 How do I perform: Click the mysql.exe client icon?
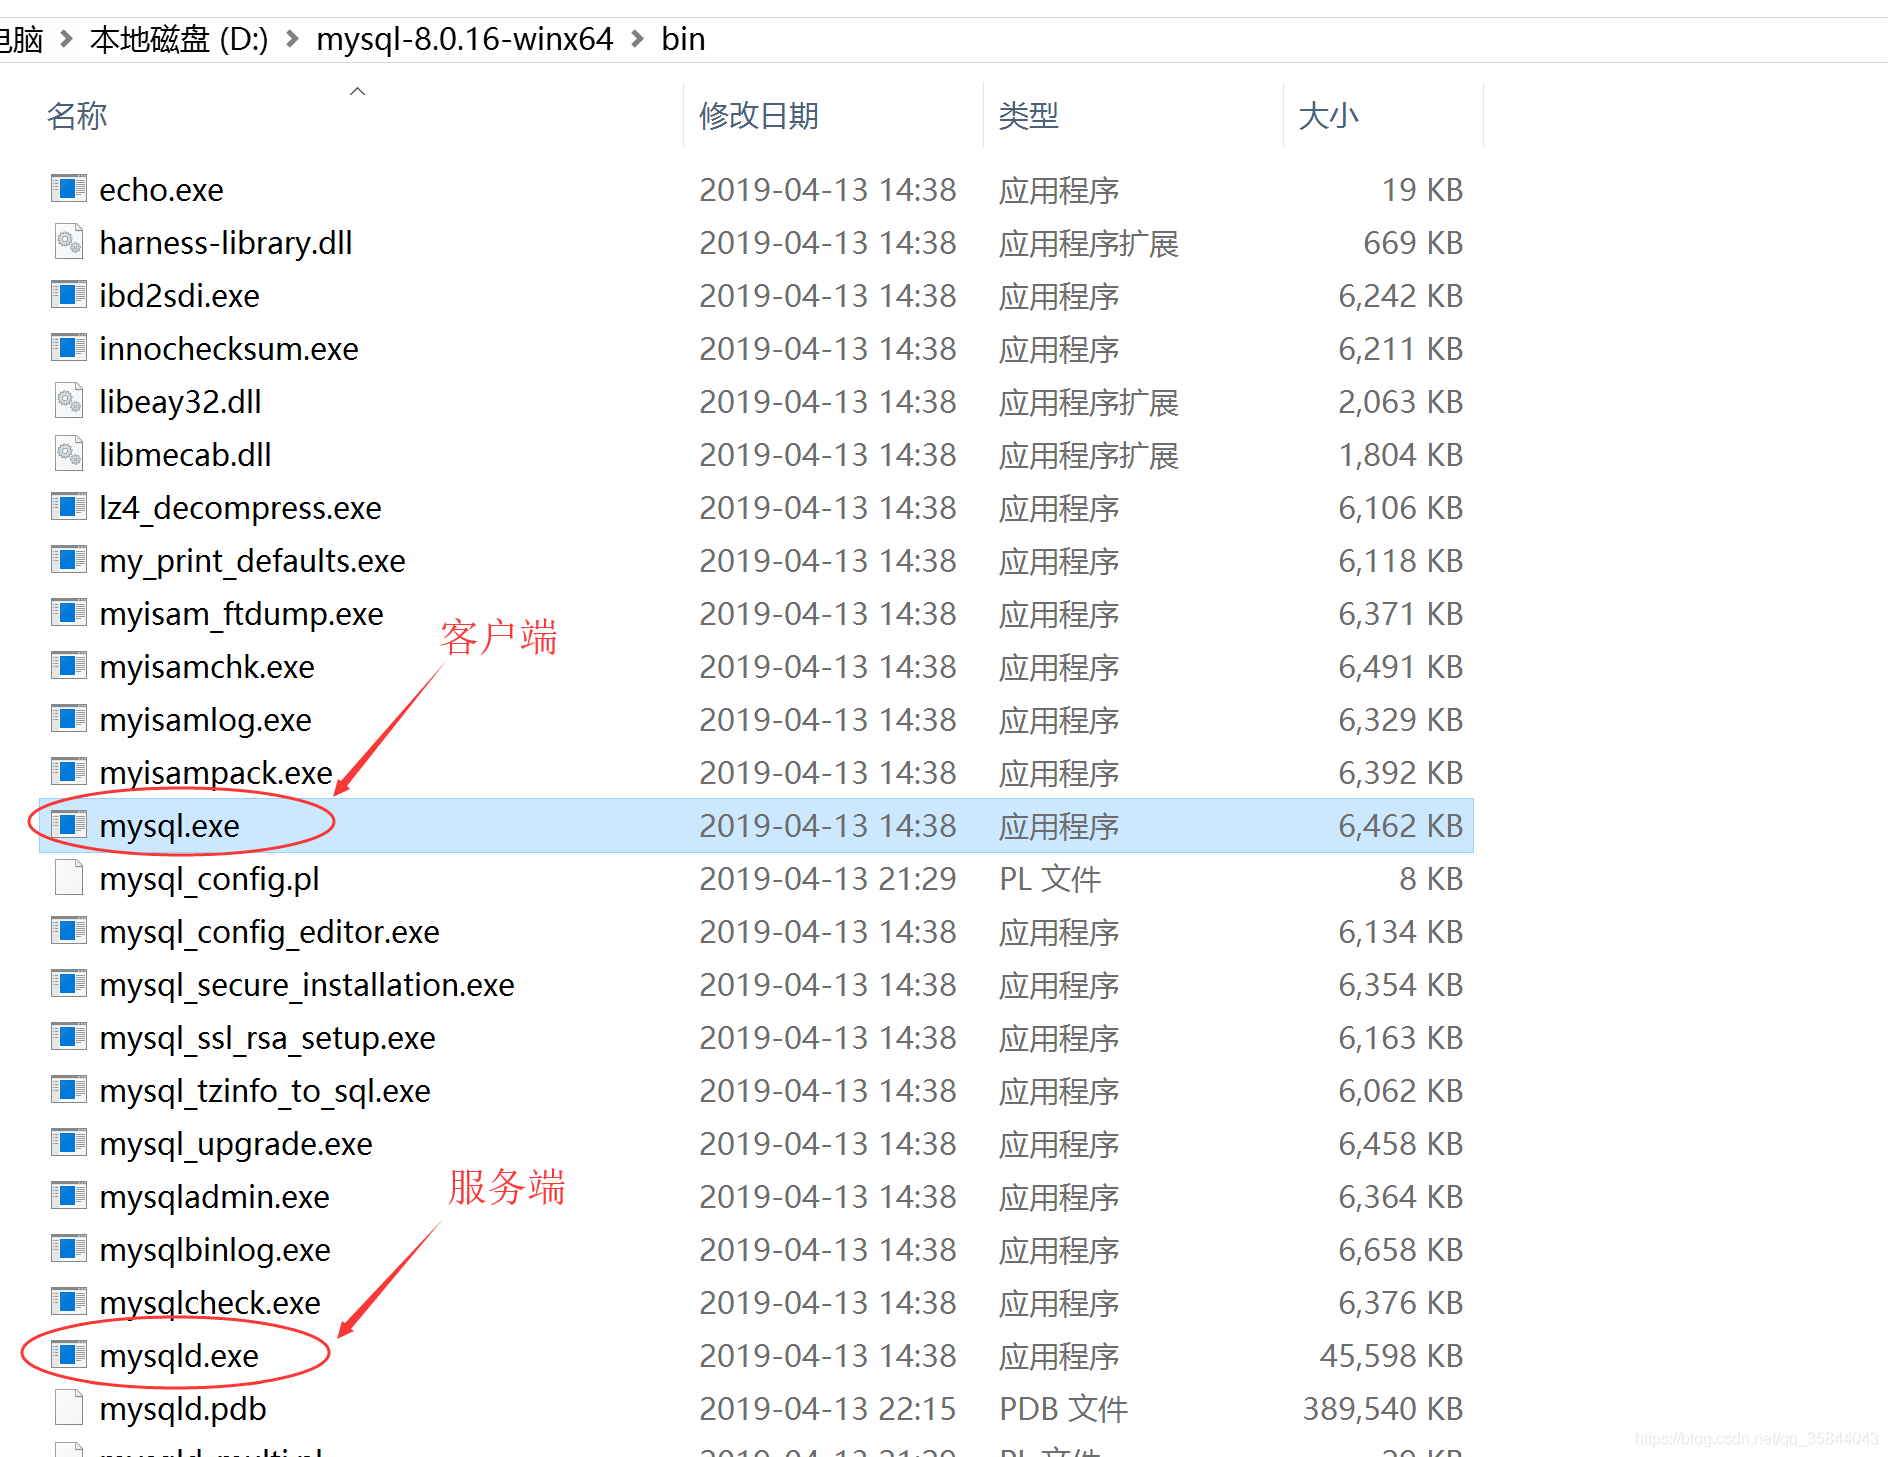tap(69, 824)
